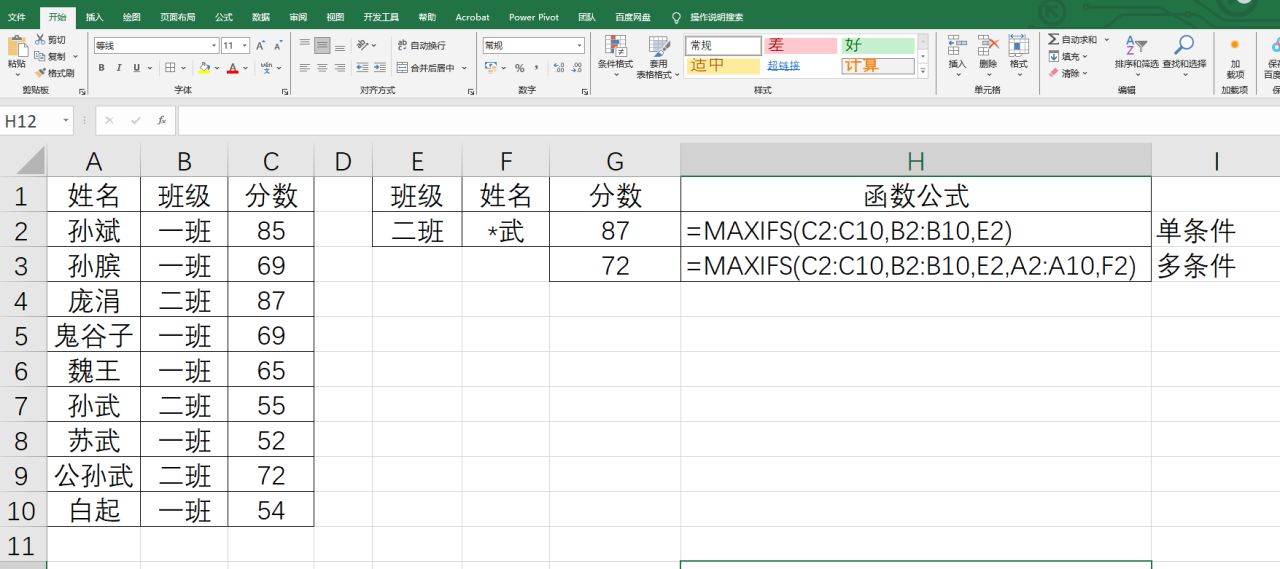Apply the 适中 cell style
The image size is (1280, 569).
click(x=723, y=66)
